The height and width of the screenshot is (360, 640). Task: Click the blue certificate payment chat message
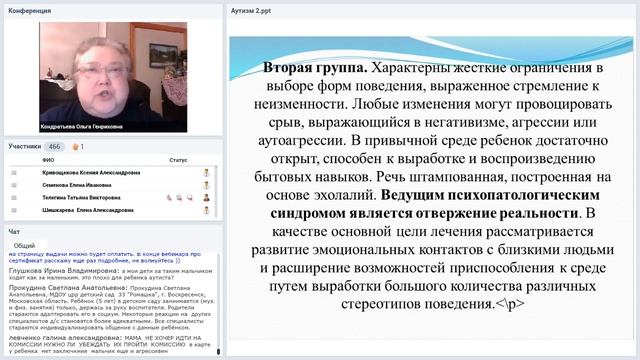105,257
